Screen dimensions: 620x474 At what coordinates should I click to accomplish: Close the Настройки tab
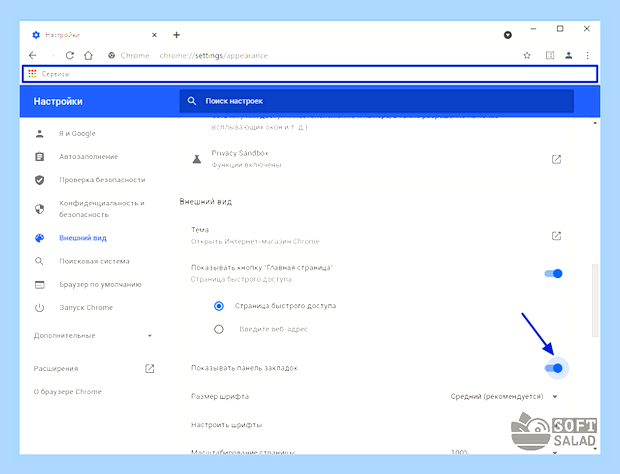pyautogui.click(x=155, y=35)
